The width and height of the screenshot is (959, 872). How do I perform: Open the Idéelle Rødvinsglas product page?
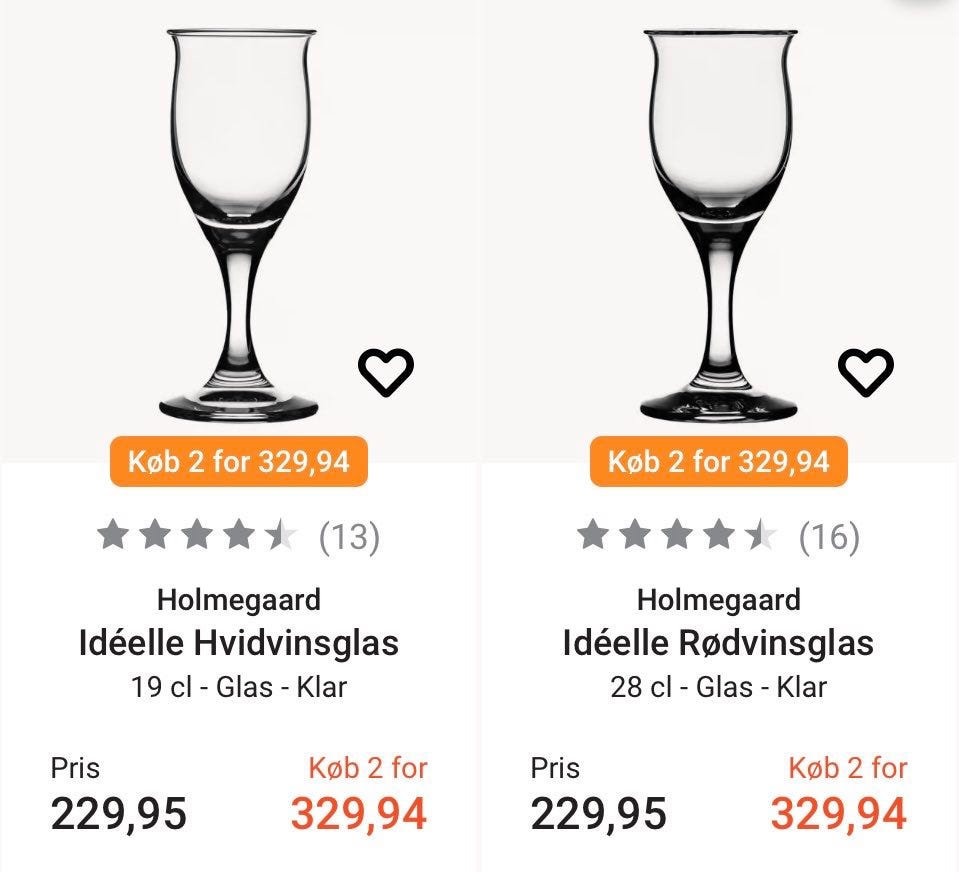719,642
